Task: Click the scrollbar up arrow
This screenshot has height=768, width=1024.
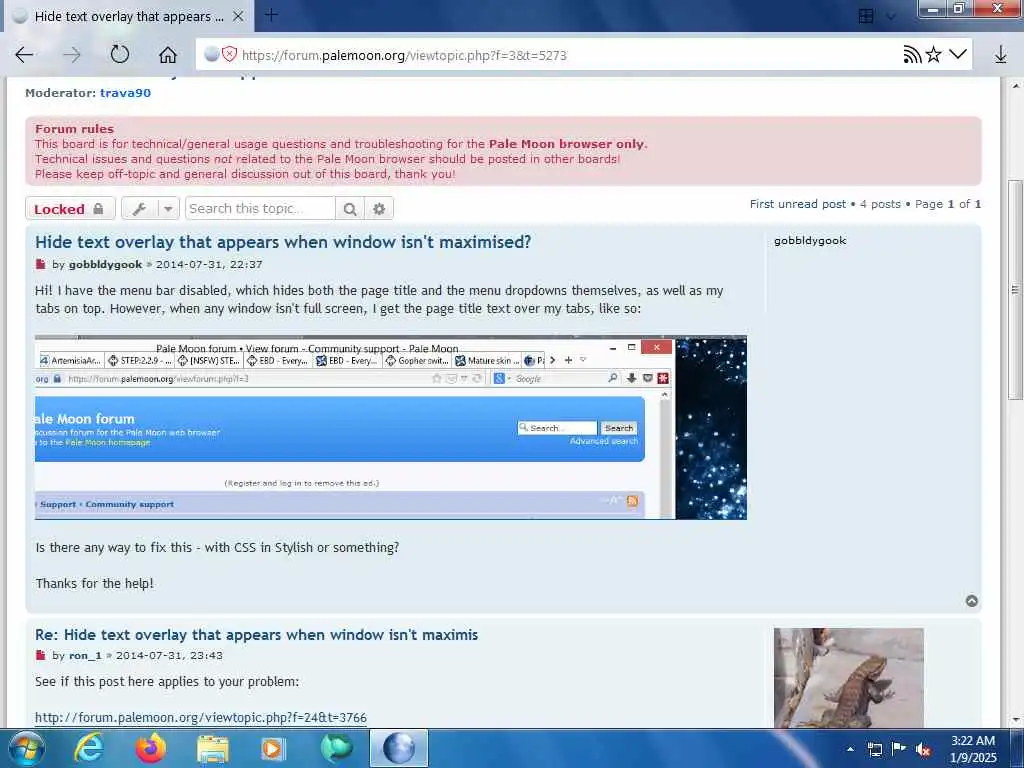Action: 1014,86
